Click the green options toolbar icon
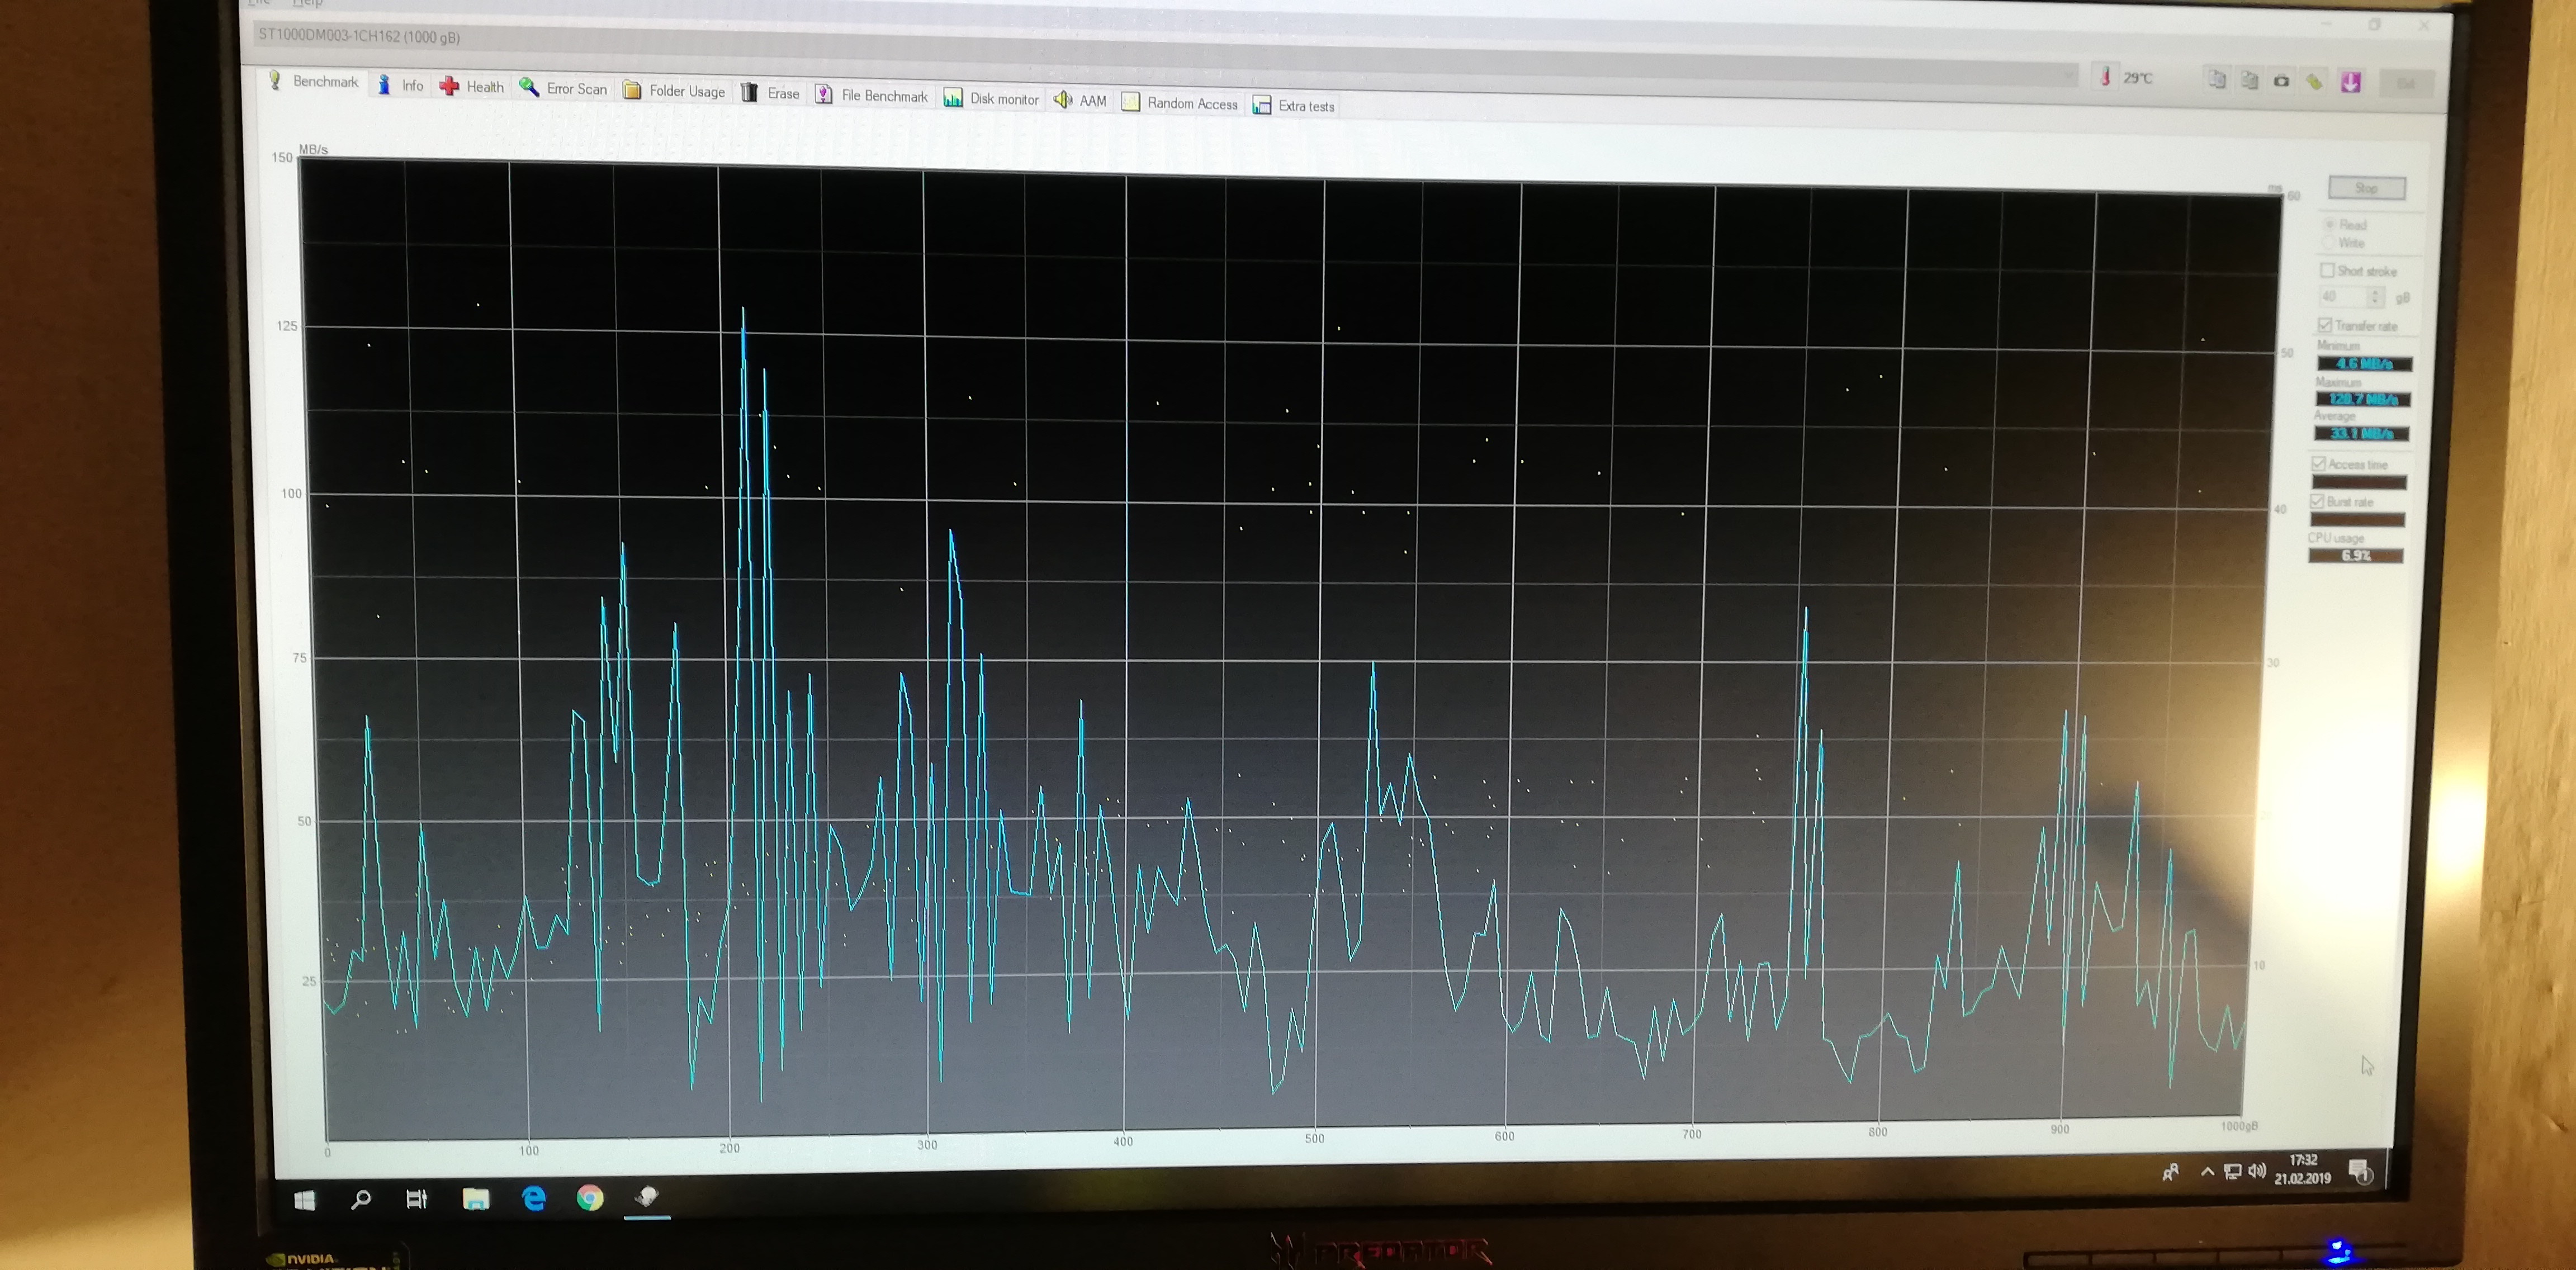2576x1270 pixels. 2314,82
